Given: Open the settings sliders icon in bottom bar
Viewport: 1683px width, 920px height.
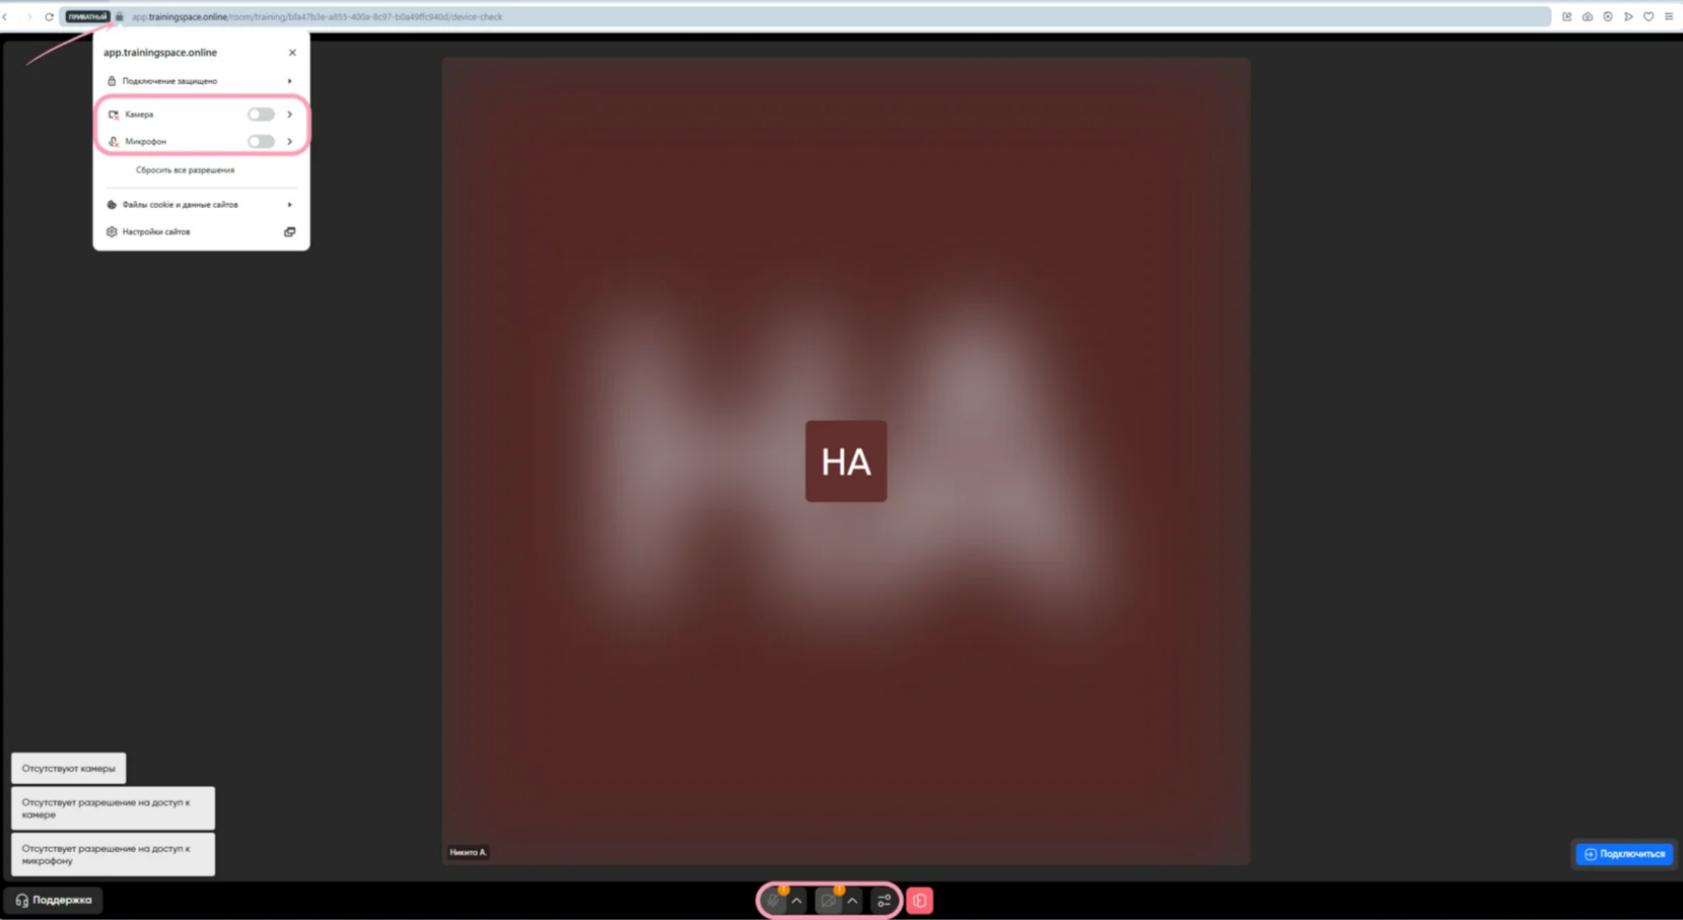Looking at the screenshot, I should (884, 901).
